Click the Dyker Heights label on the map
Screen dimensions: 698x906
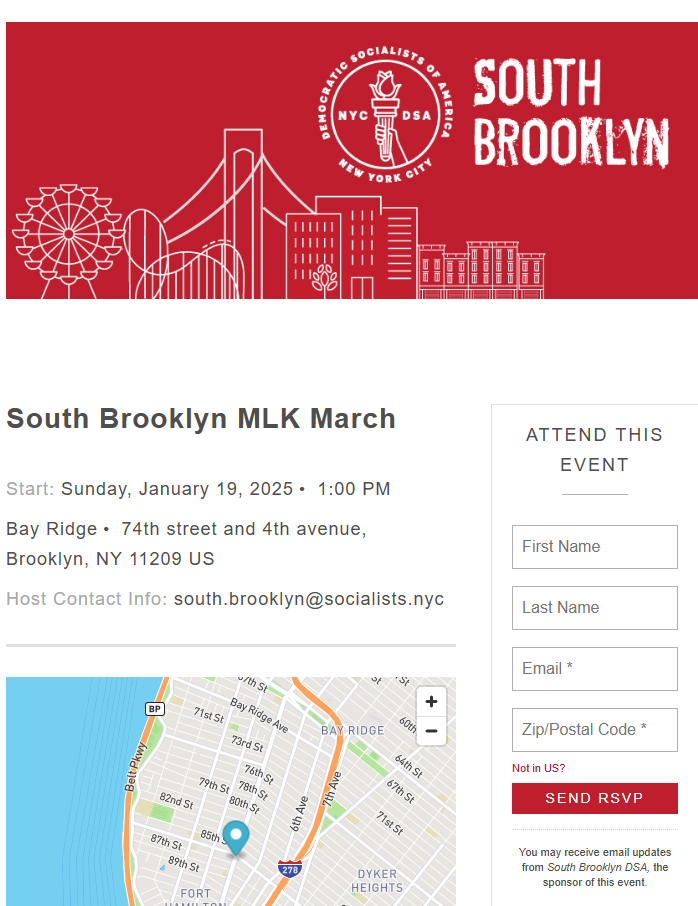377,881
